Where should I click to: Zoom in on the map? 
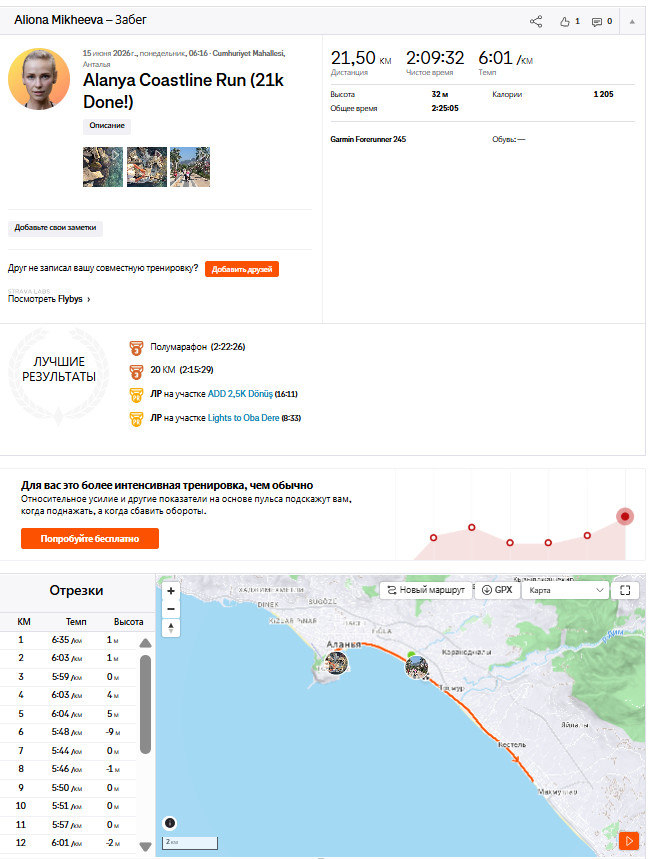[171, 591]
